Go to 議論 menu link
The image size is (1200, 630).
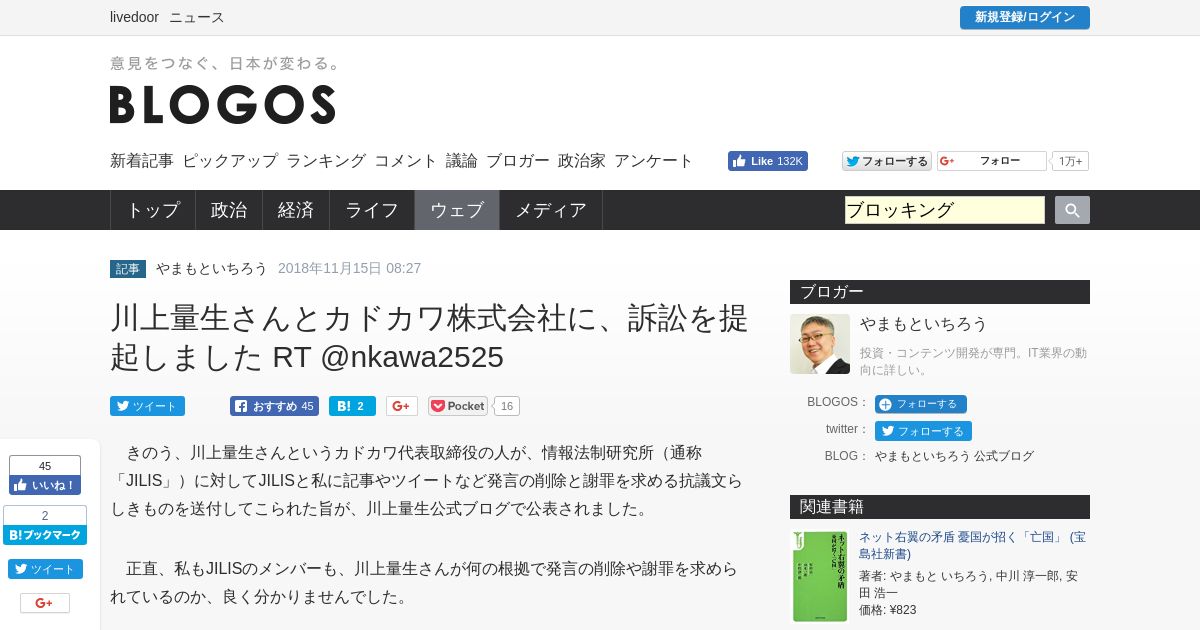pyautogui.click(x=462, y=160)
